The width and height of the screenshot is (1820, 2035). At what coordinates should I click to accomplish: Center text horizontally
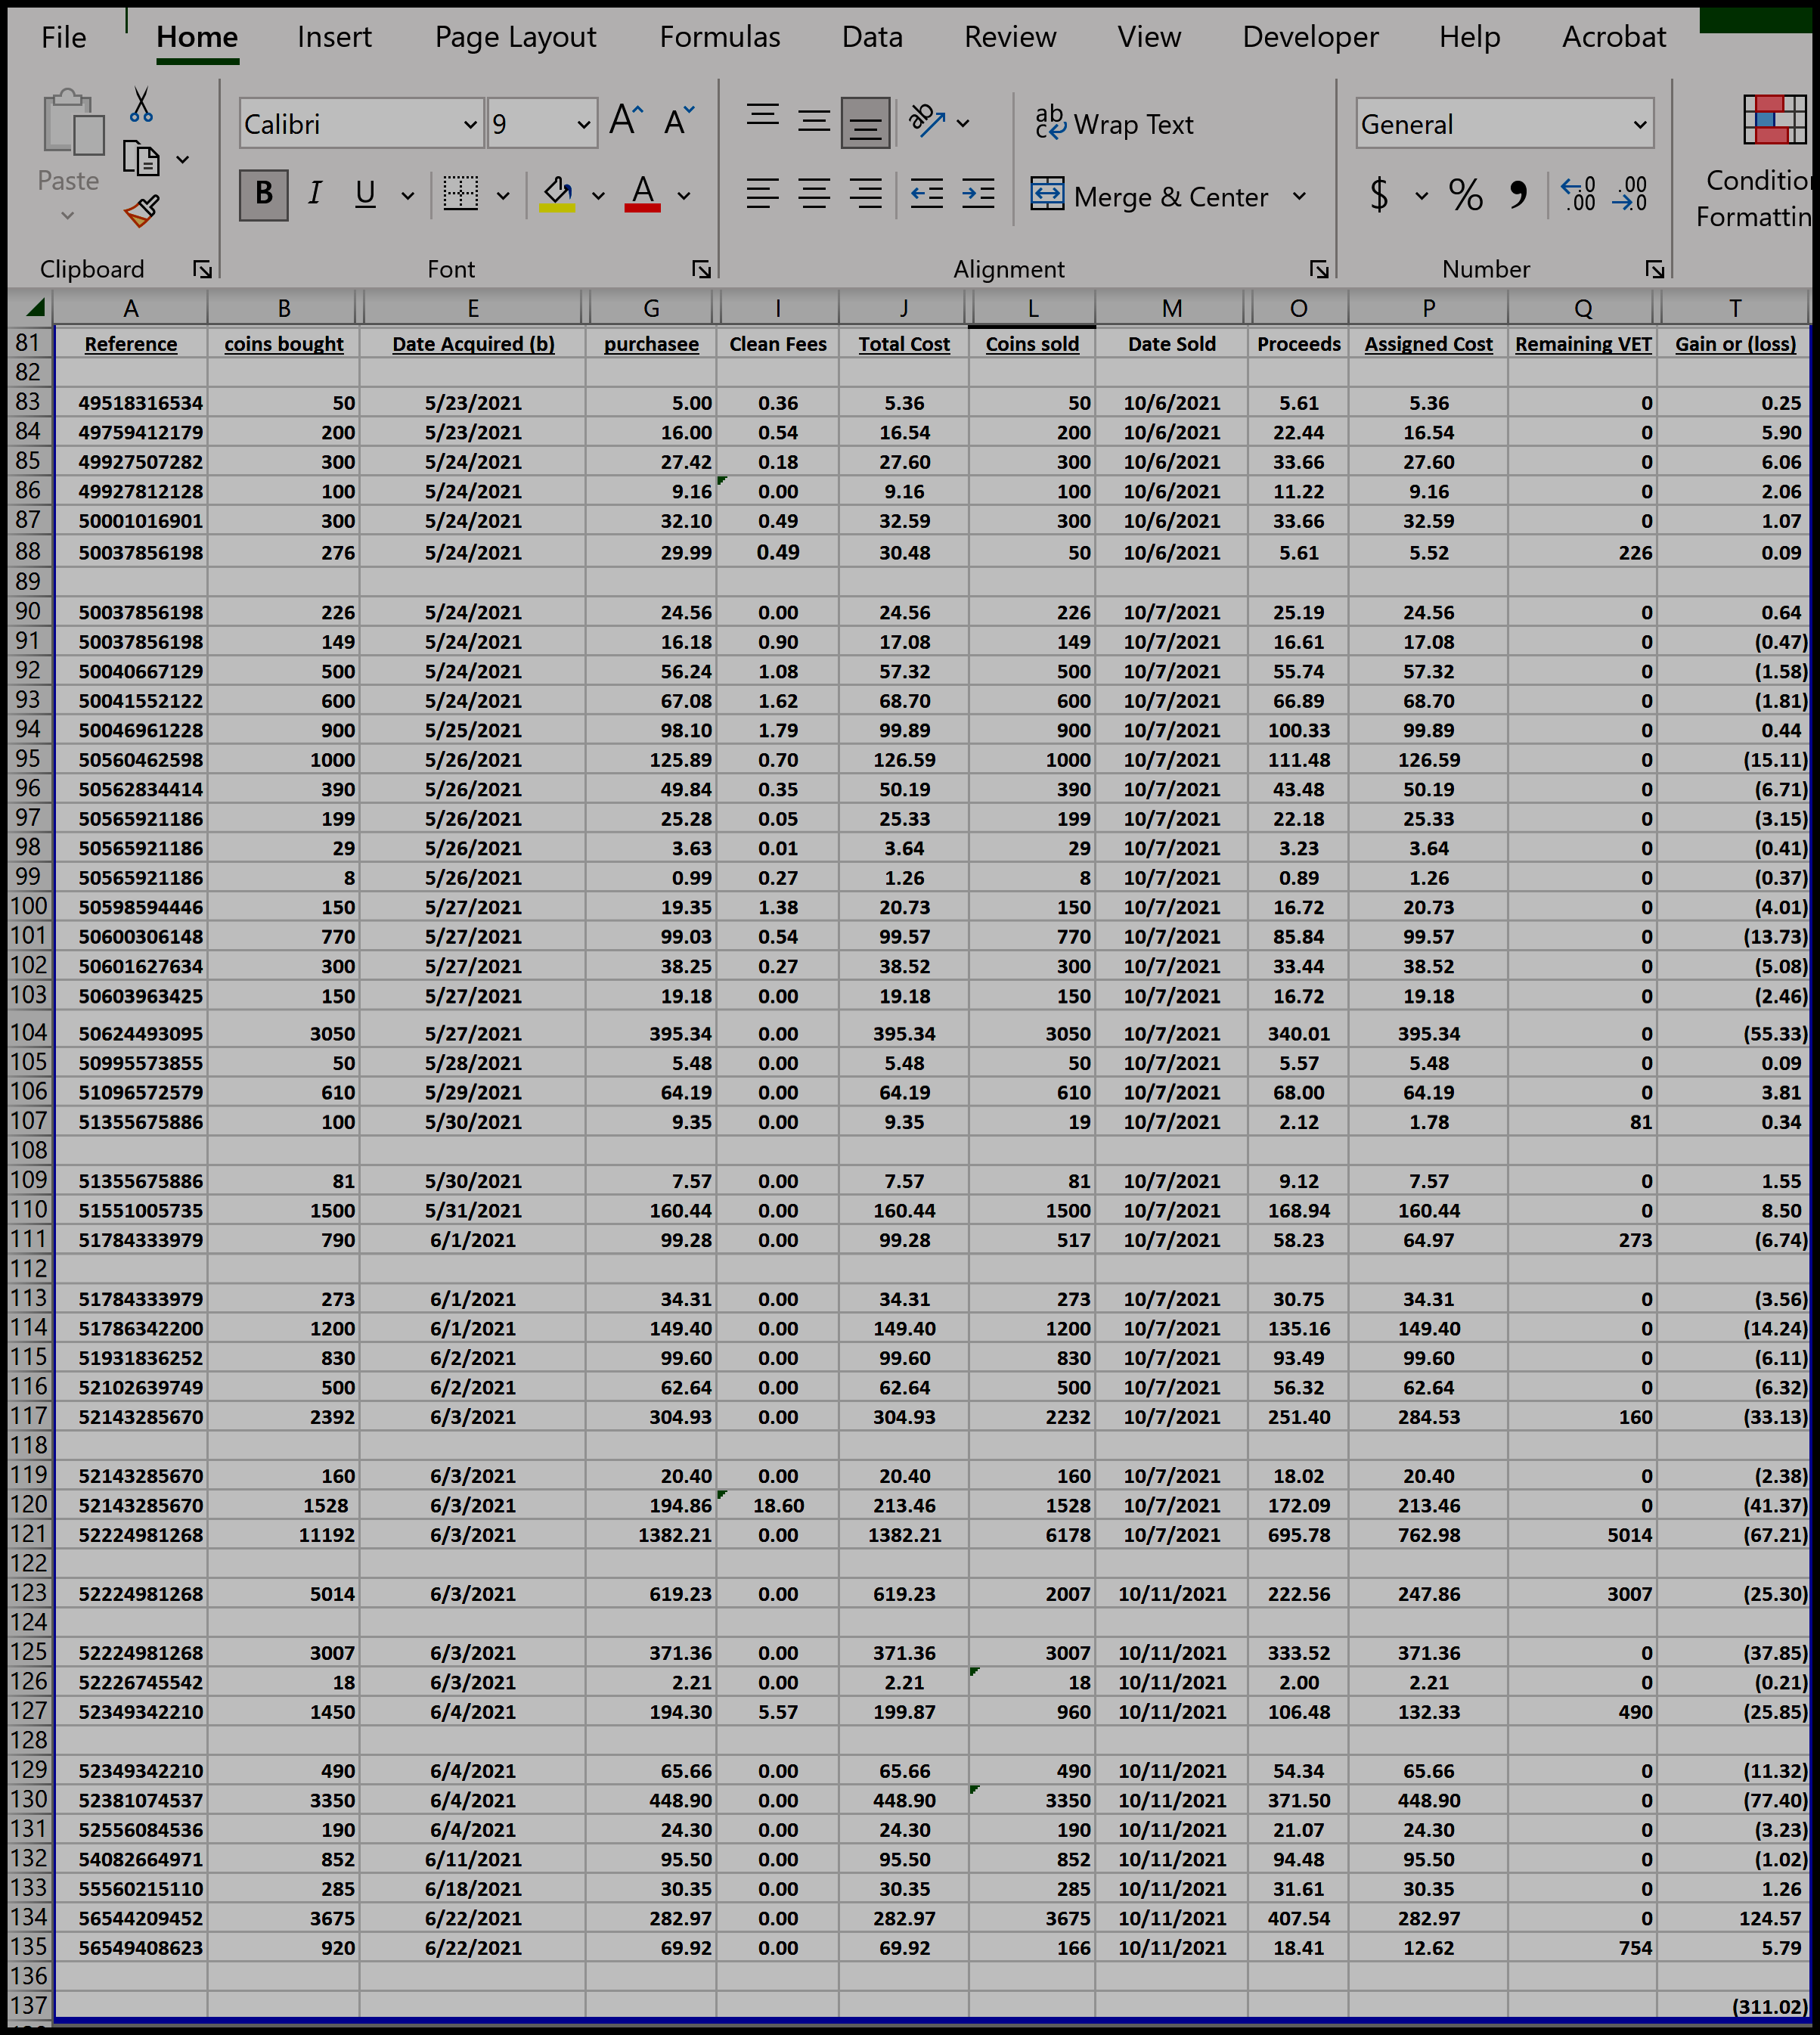pos(814,193)
